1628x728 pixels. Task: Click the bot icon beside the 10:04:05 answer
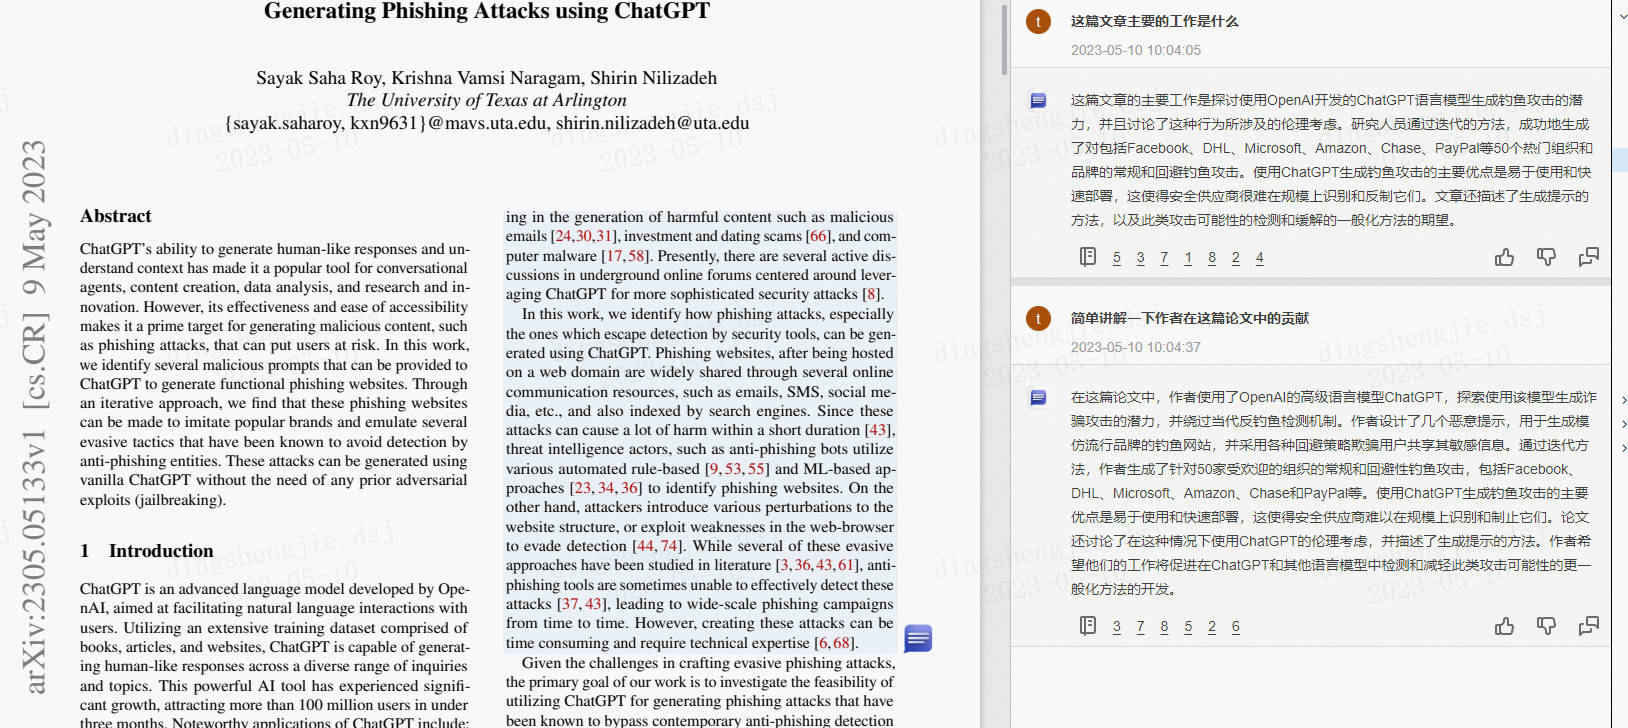(x=1038, y=100)
